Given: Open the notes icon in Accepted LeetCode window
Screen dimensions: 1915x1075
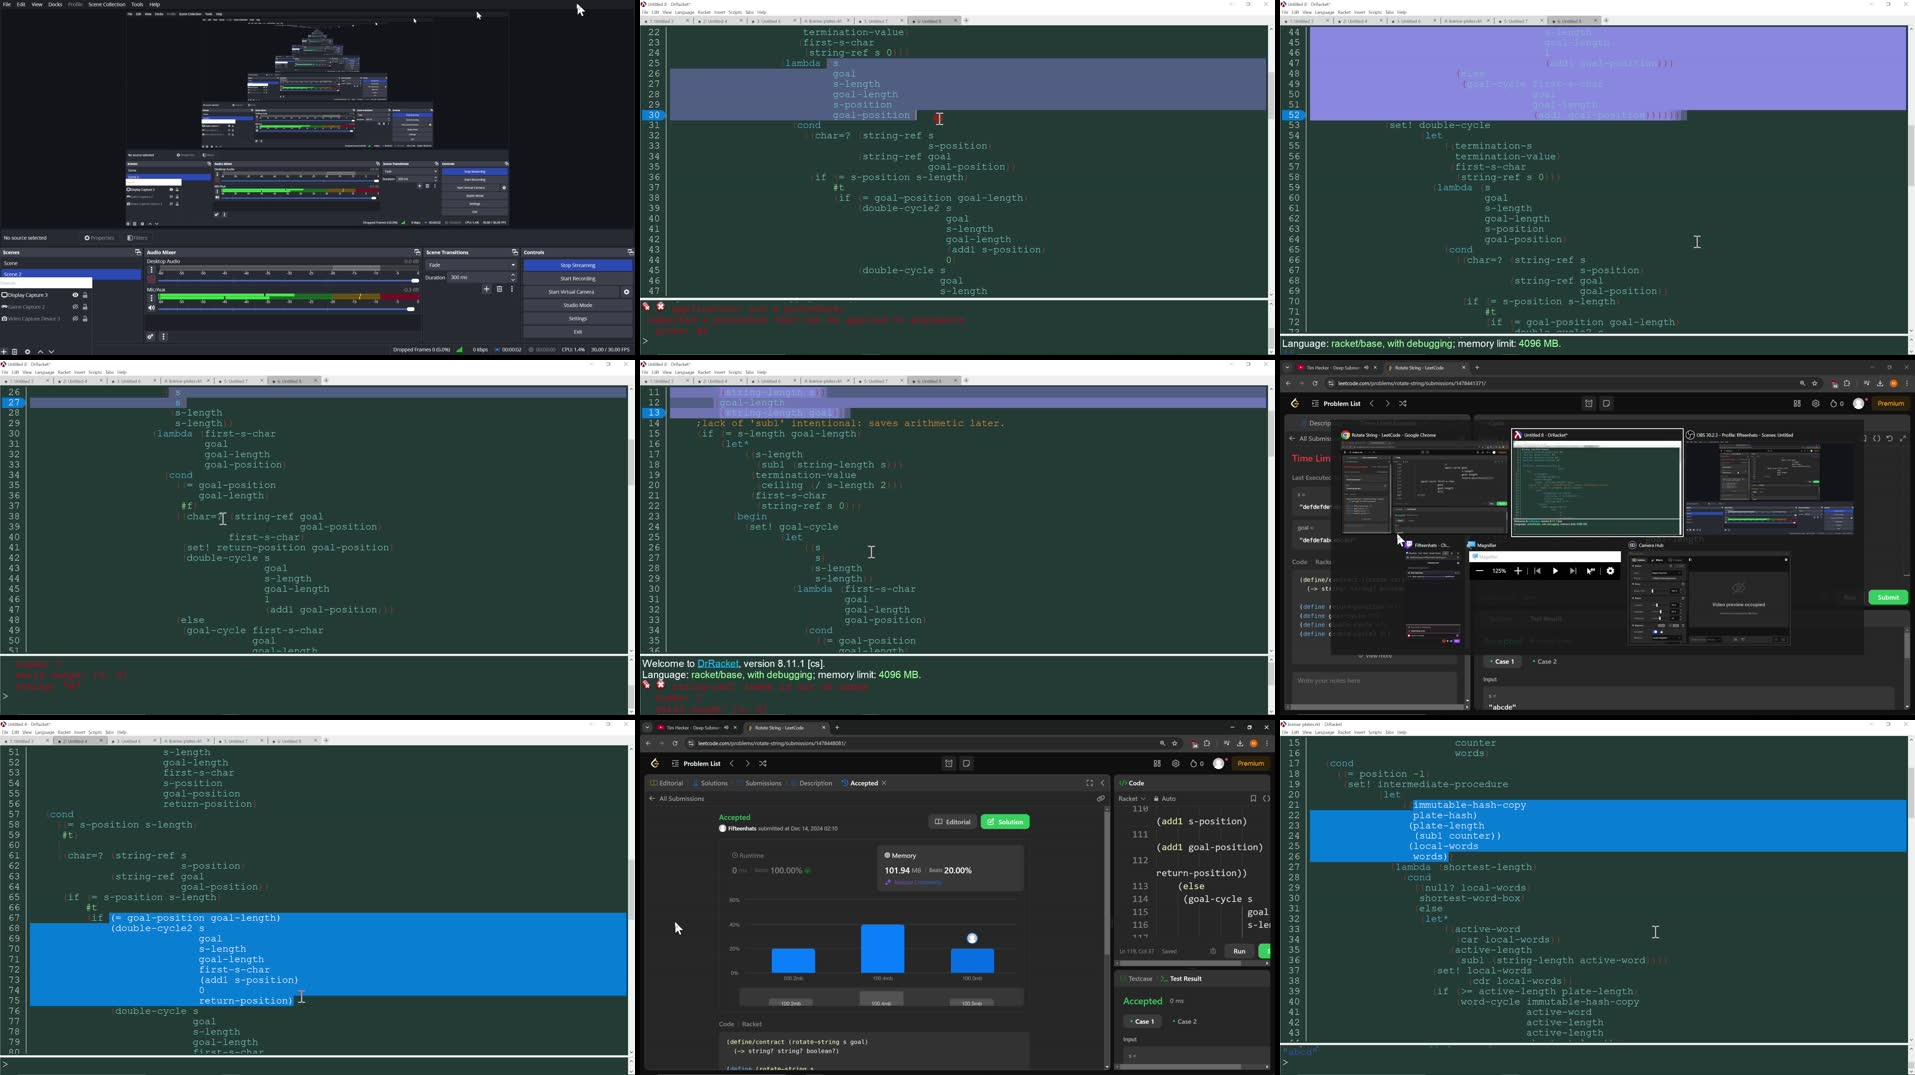Looking at the screenshot, I should point(966,764).
